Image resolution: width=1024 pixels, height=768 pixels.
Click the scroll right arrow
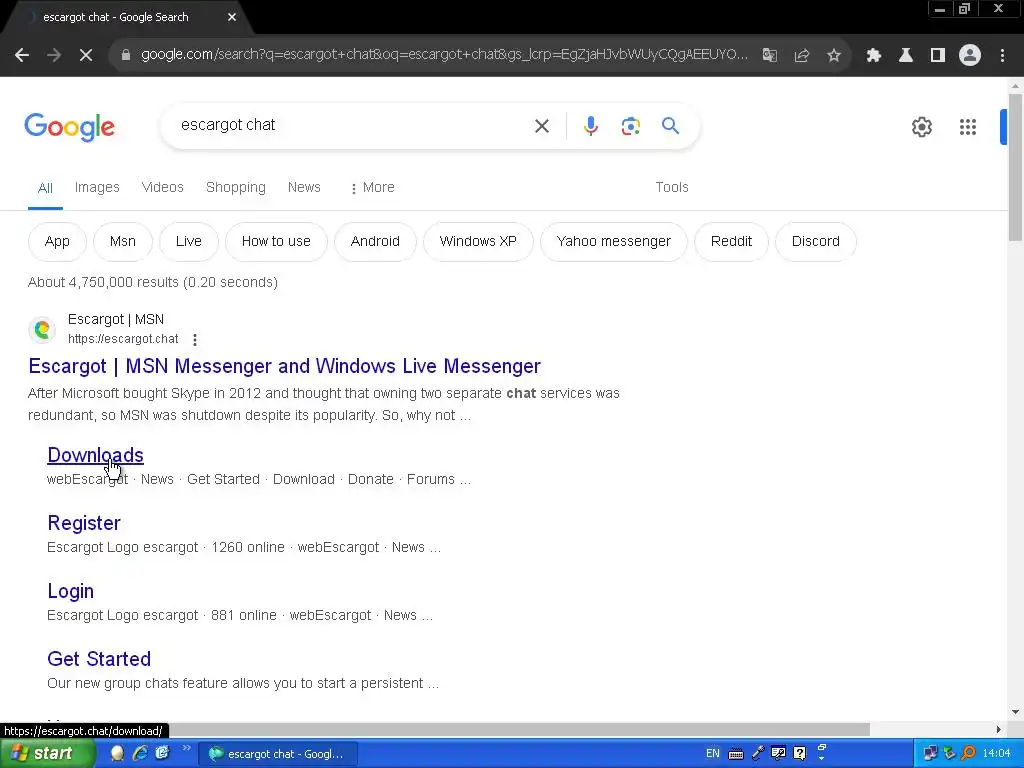(998, 729)
